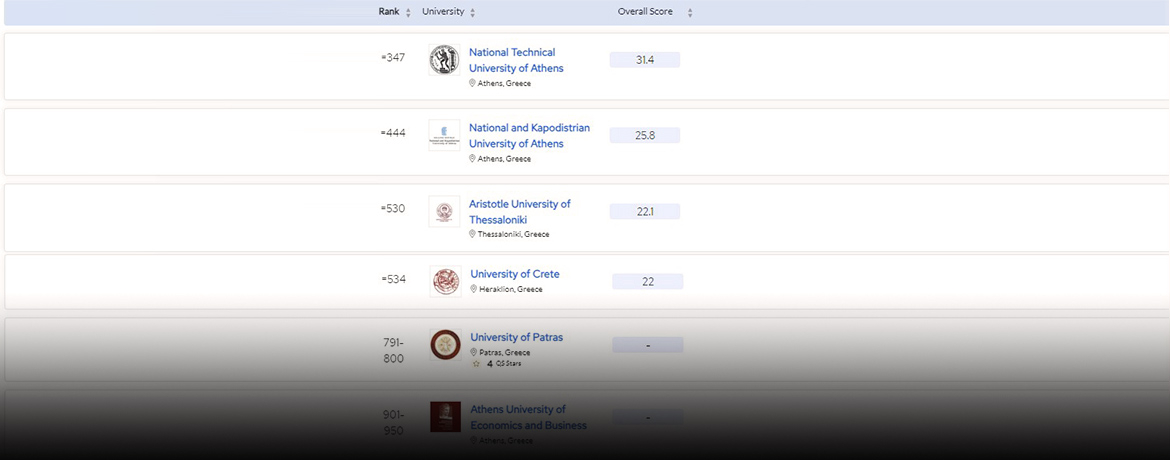Click the 25.8 overall score cell
The height and width of the screenshot is (460, 1170).
click(x=645, y=135)
